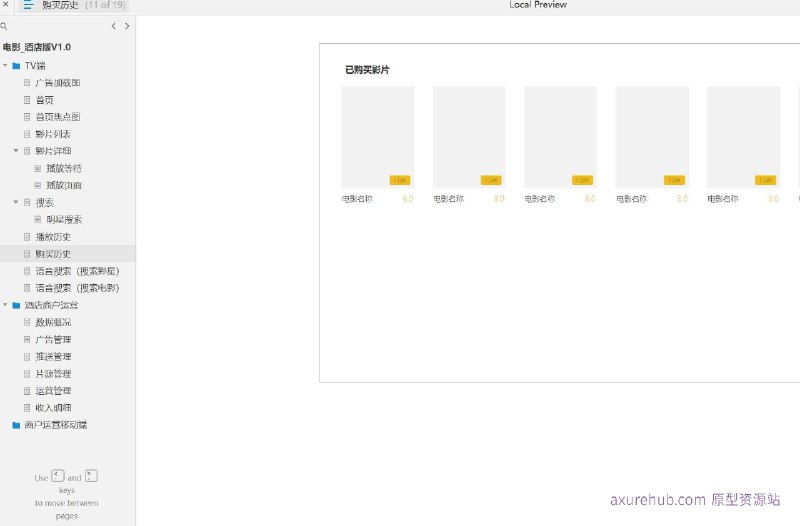Click the page icon next to 数据概况
Screen dimensions: 800x526
pos(27,322)
